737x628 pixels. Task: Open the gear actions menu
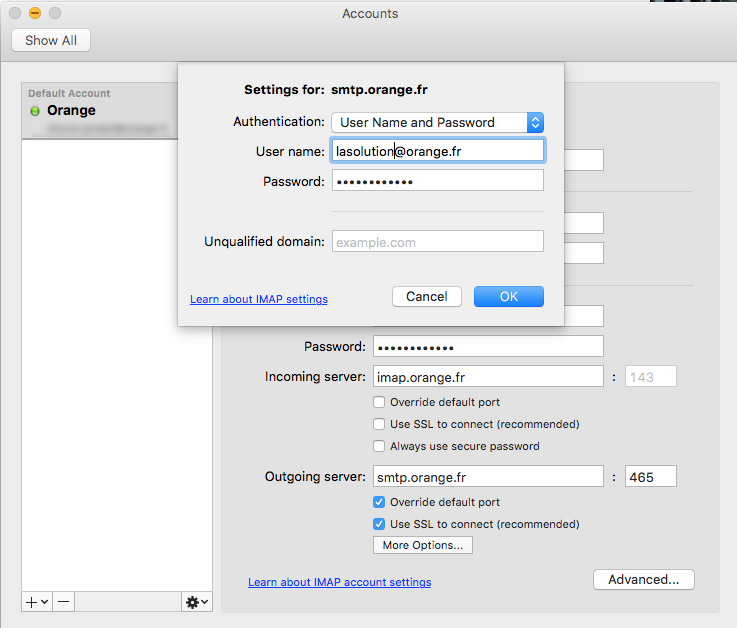[x=196, y=602]
